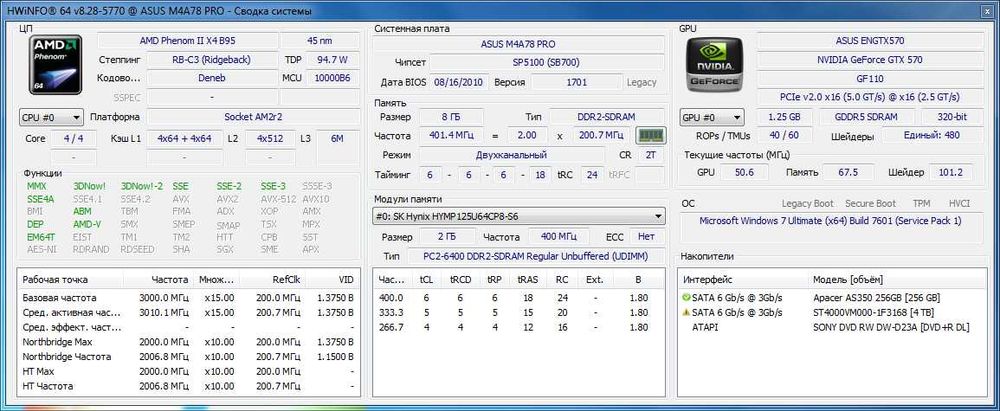Click the tCL column header

tap(425, 280)
